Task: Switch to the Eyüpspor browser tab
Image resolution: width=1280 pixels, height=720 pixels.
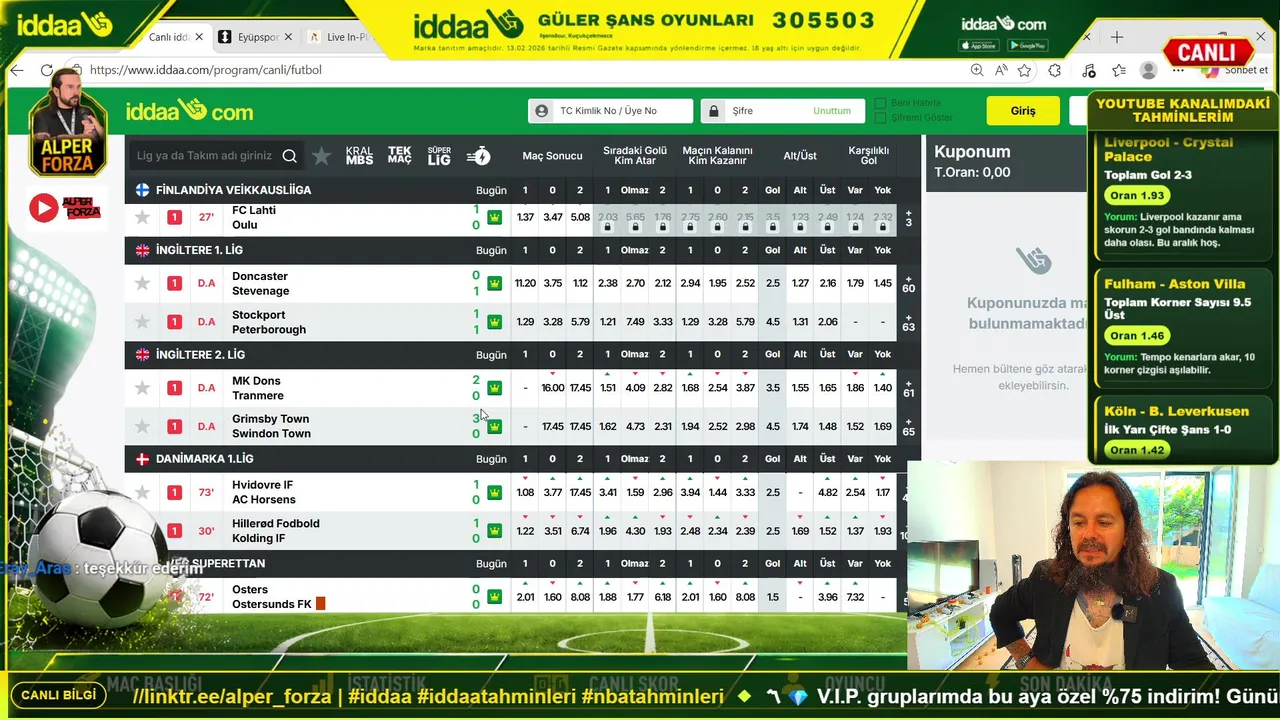Action: [x=258, y=37]
